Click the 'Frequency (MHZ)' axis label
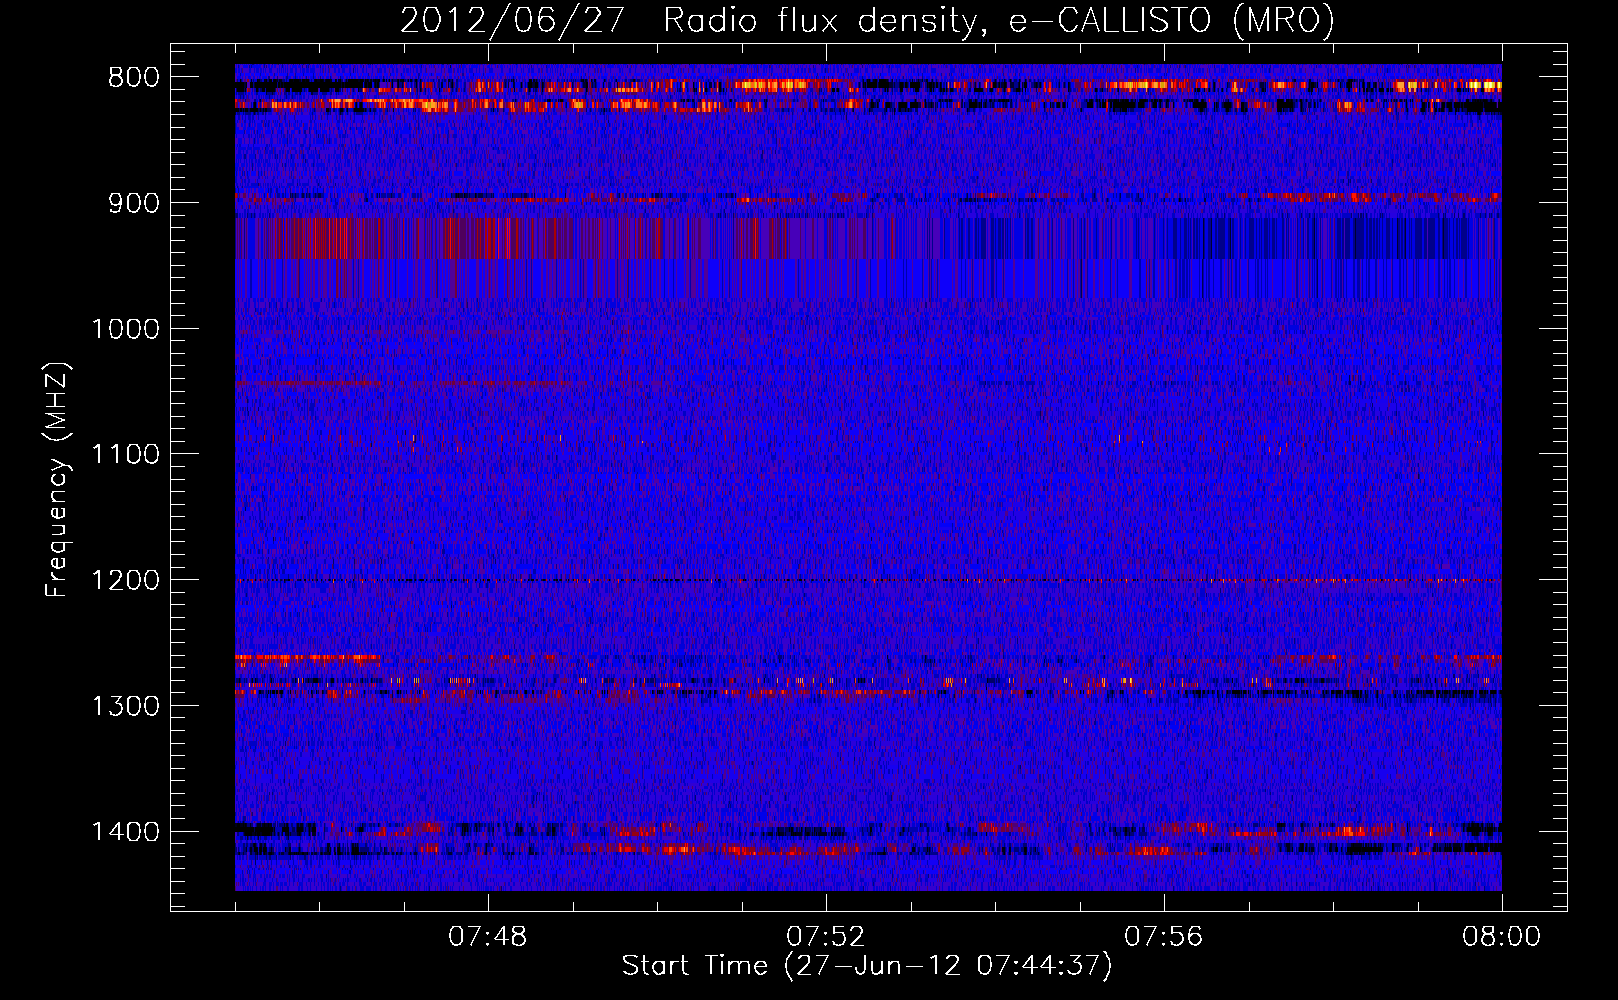 pos(58,480)
